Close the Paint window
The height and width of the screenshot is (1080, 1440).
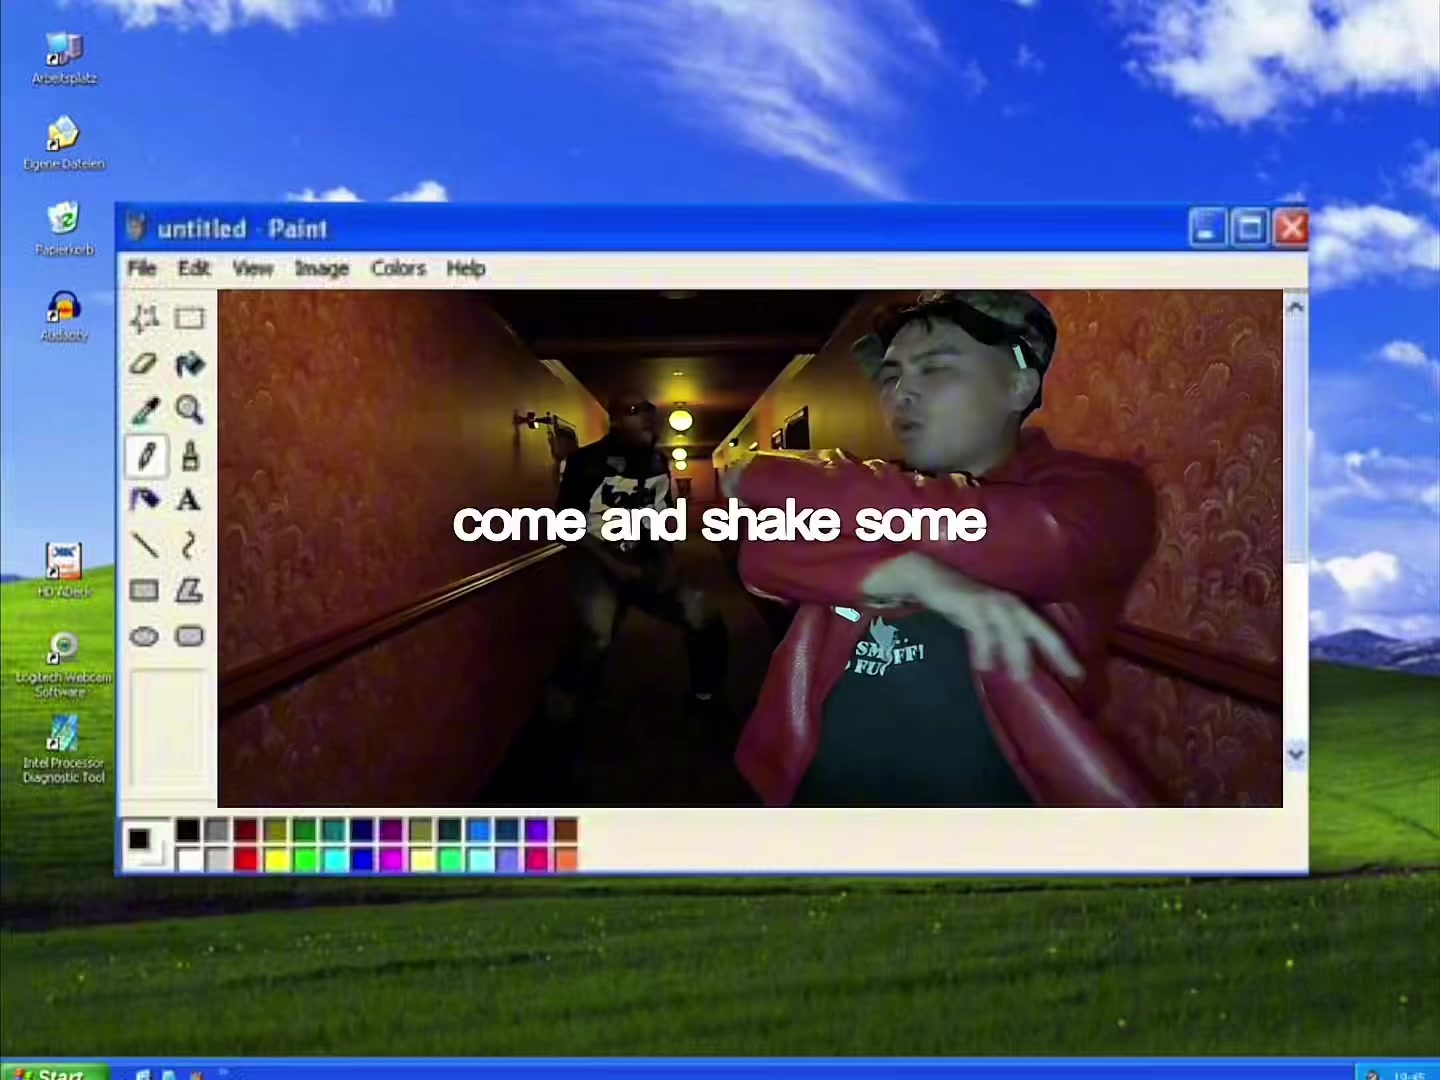tap(1291, 228)
